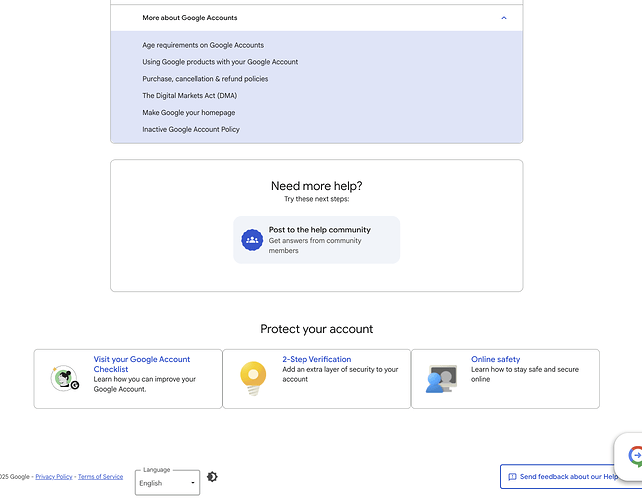Open the floating Google chat widget

pyautogui.click(x=633, y=456)
